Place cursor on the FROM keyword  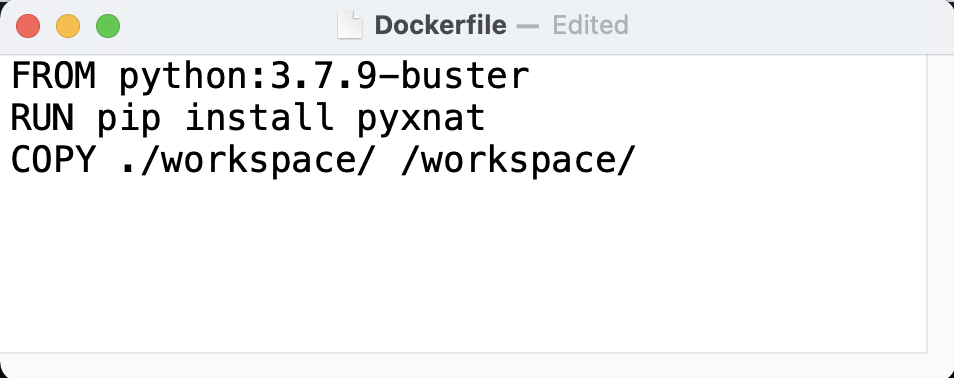[54, 77]
